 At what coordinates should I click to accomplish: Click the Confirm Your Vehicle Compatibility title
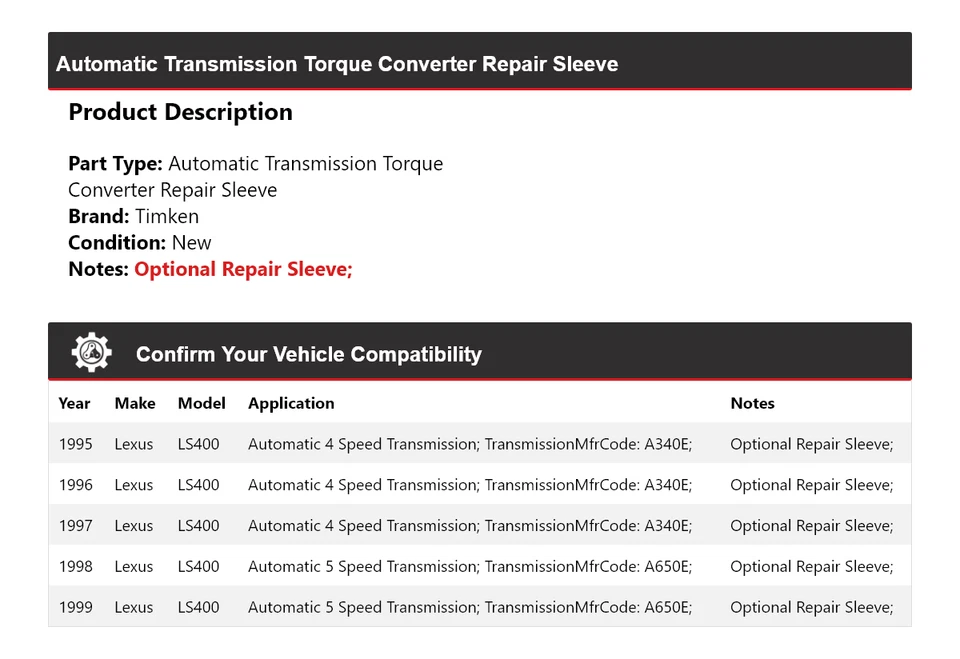click(309, 354)
